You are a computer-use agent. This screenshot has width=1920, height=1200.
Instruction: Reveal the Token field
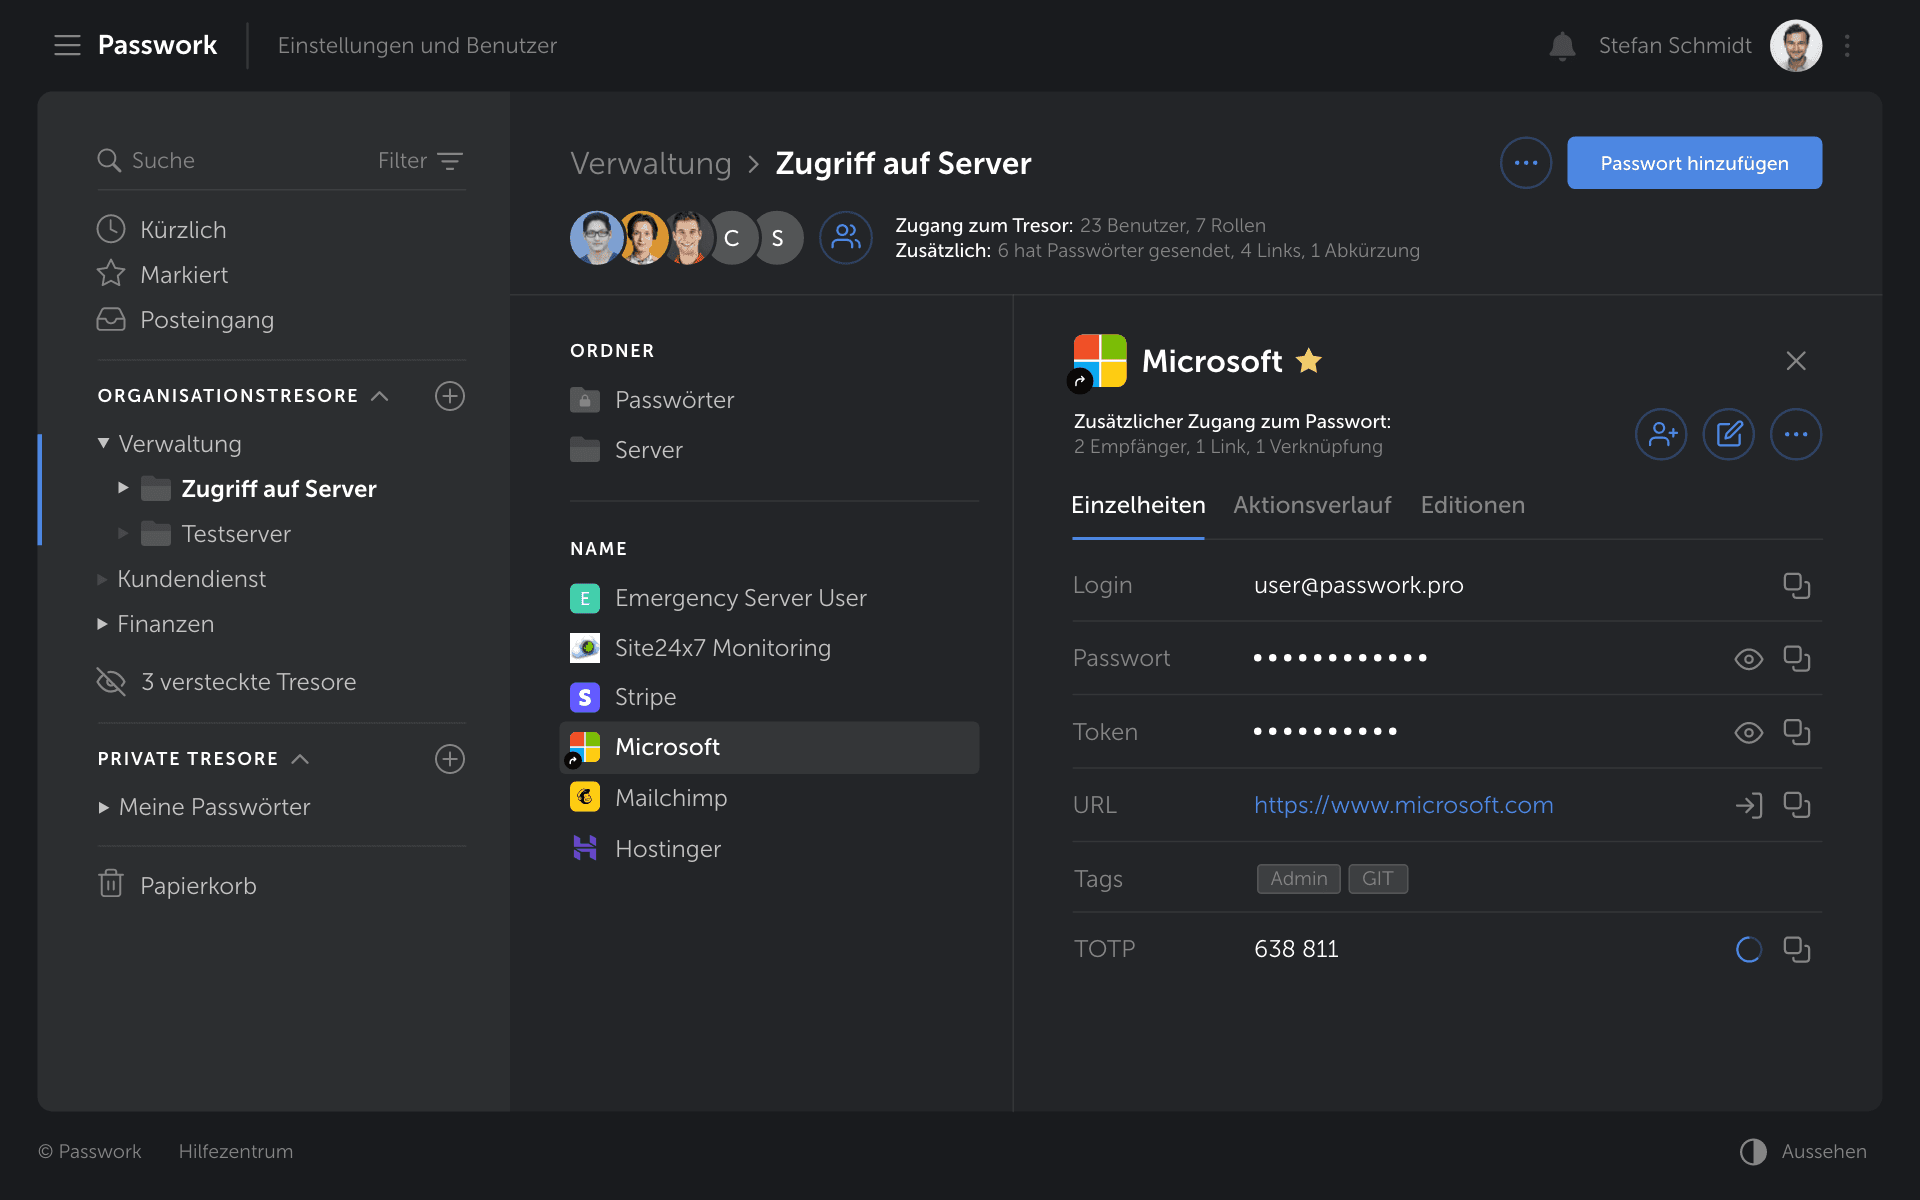[x=1748, y=733]
